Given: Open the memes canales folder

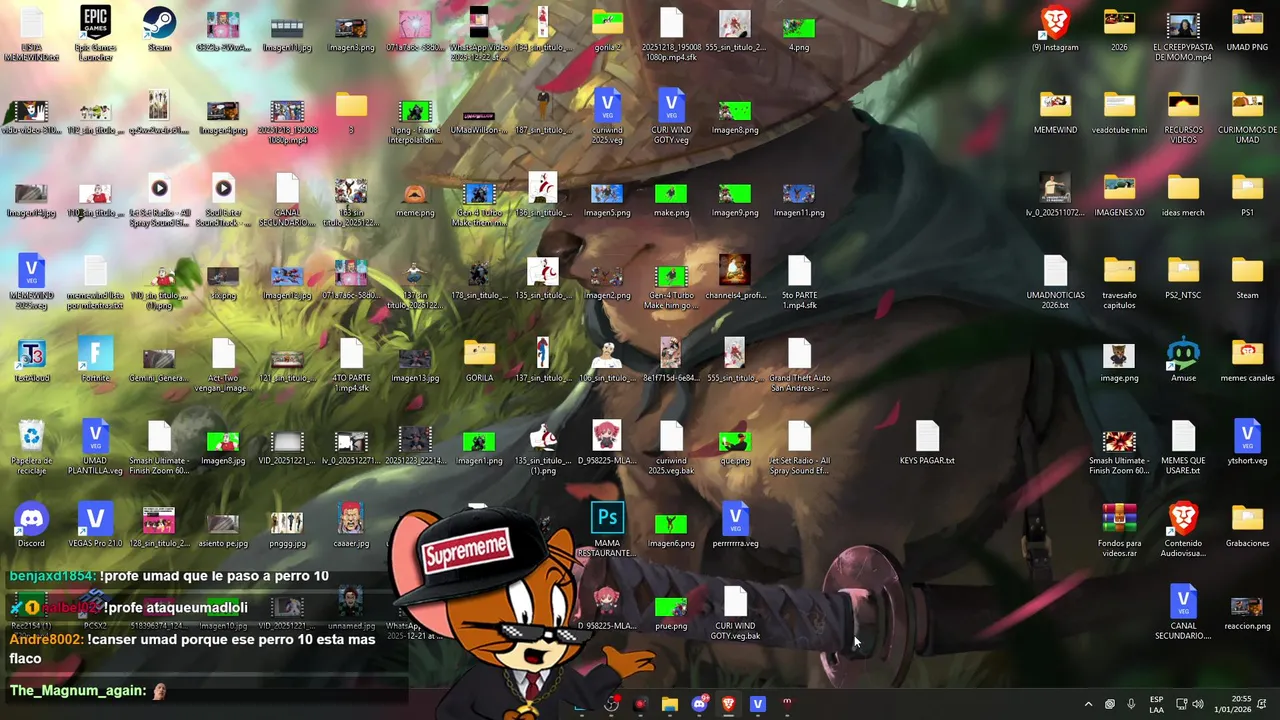Looking at the screenshot, I should [1247, 360].
